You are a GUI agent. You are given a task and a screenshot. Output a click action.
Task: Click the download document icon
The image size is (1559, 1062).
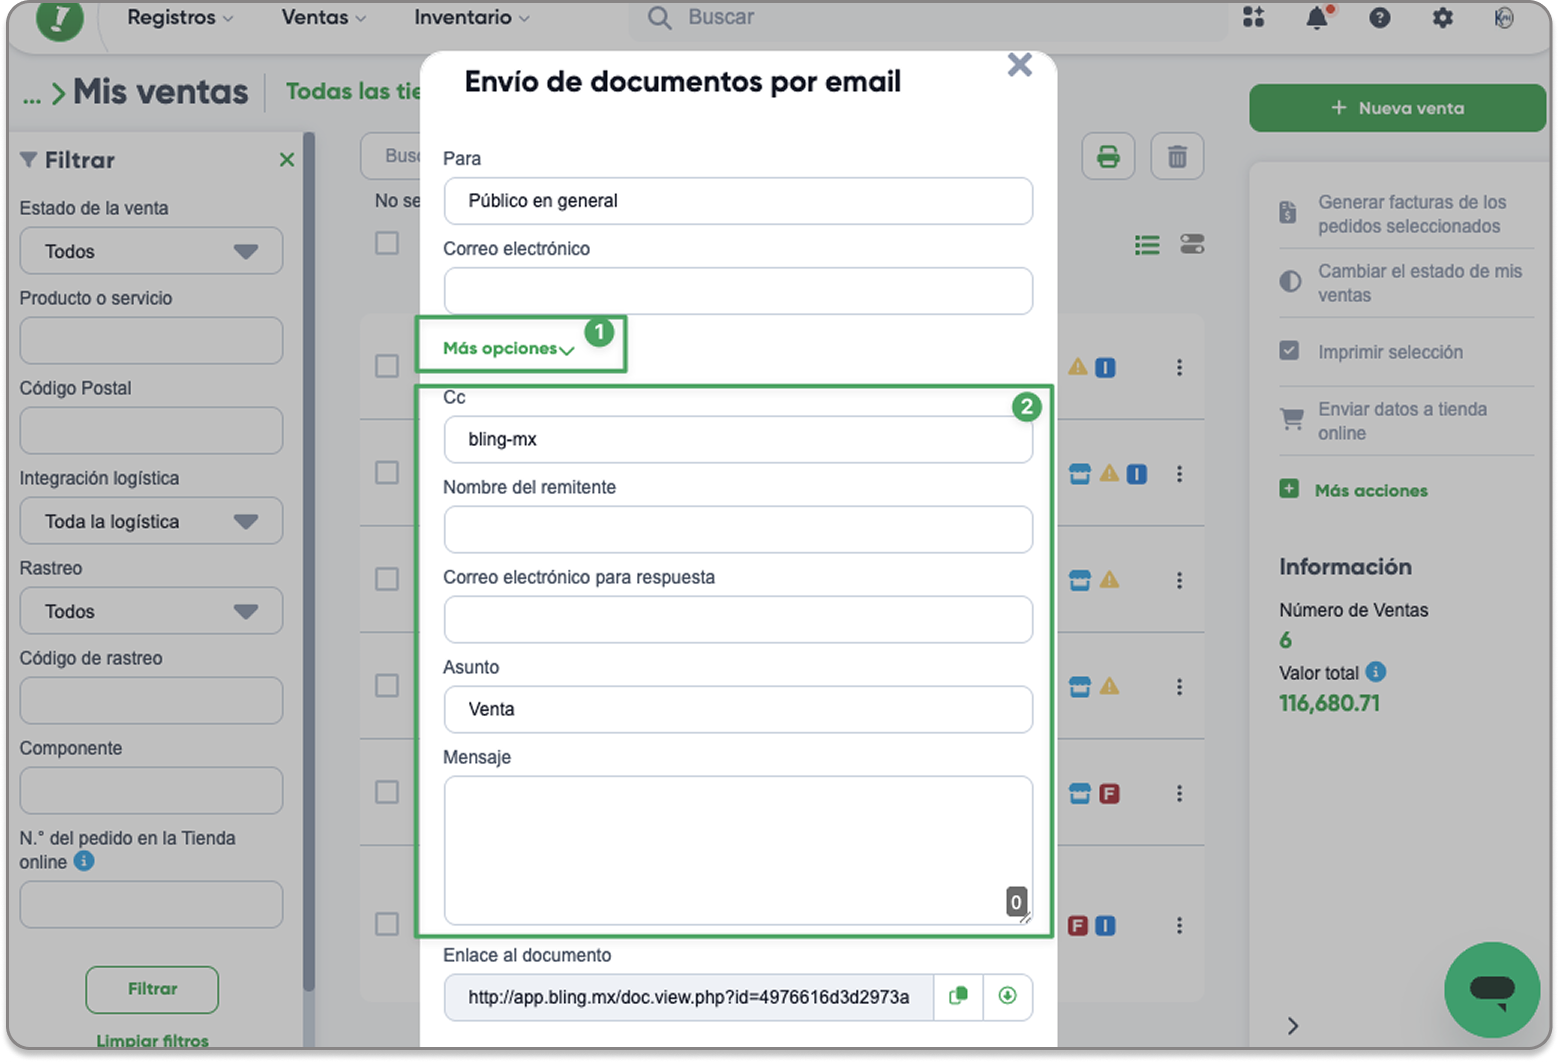1007,996
